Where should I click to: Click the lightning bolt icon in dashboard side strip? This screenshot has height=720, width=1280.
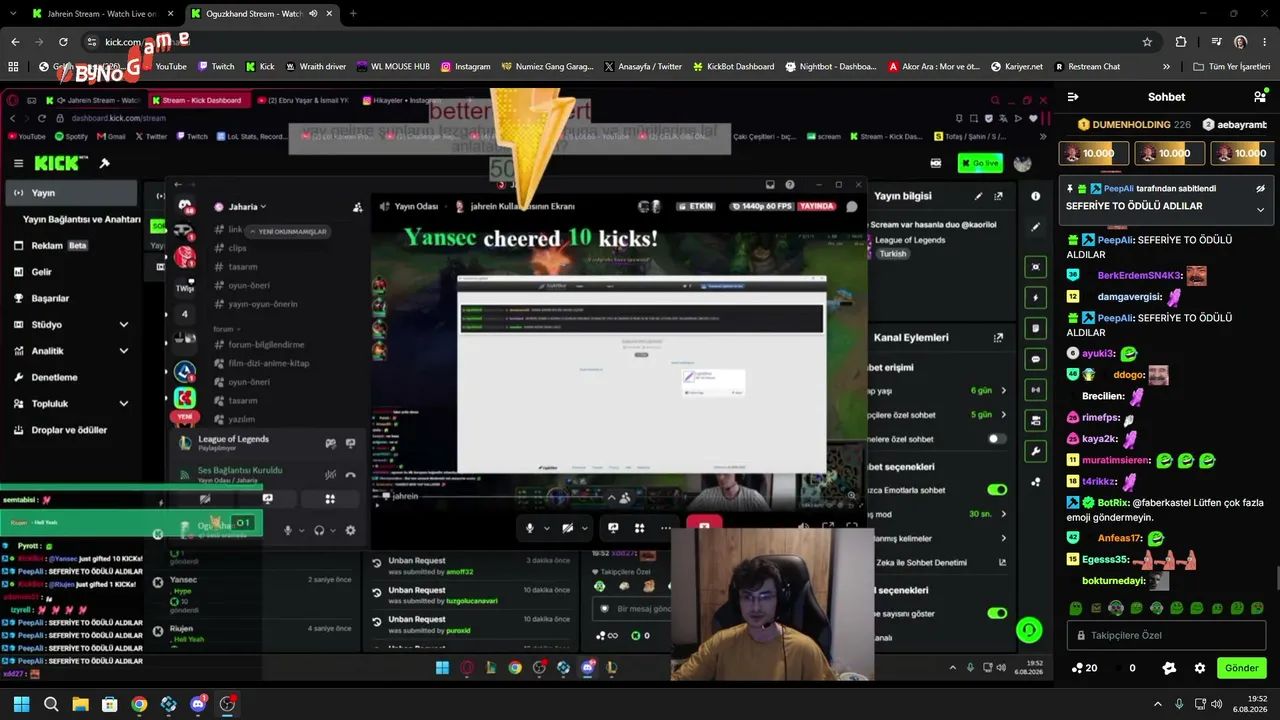1036,297
